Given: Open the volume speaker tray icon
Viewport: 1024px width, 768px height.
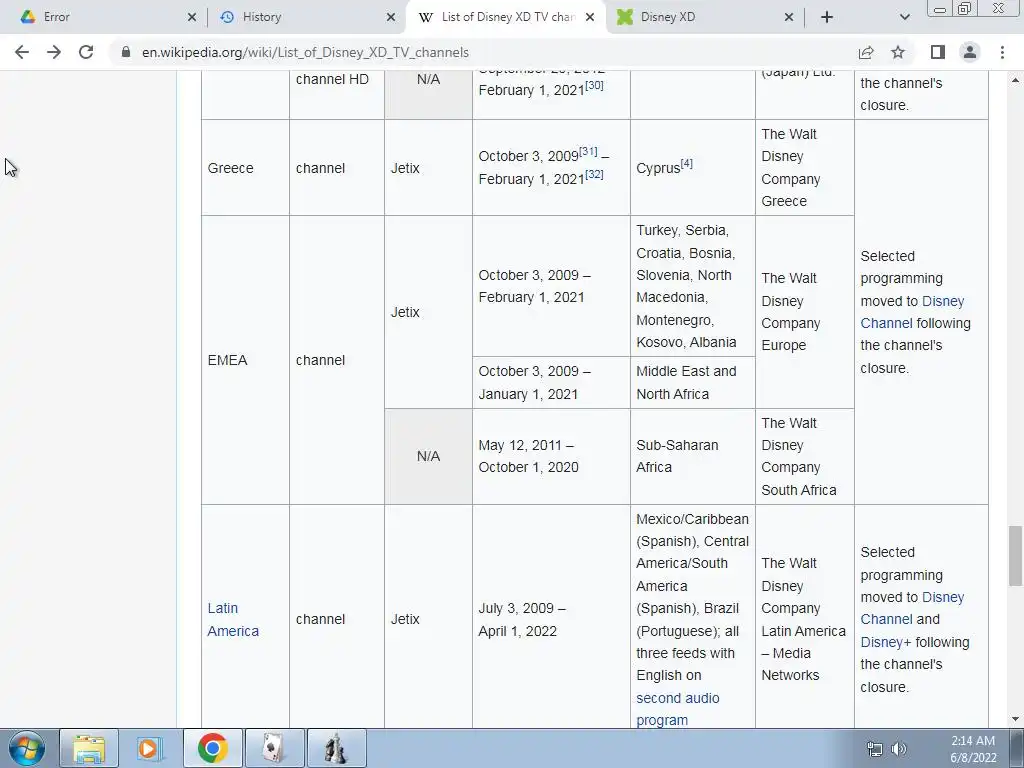Looking at the screenshot, I should (899, 749).
